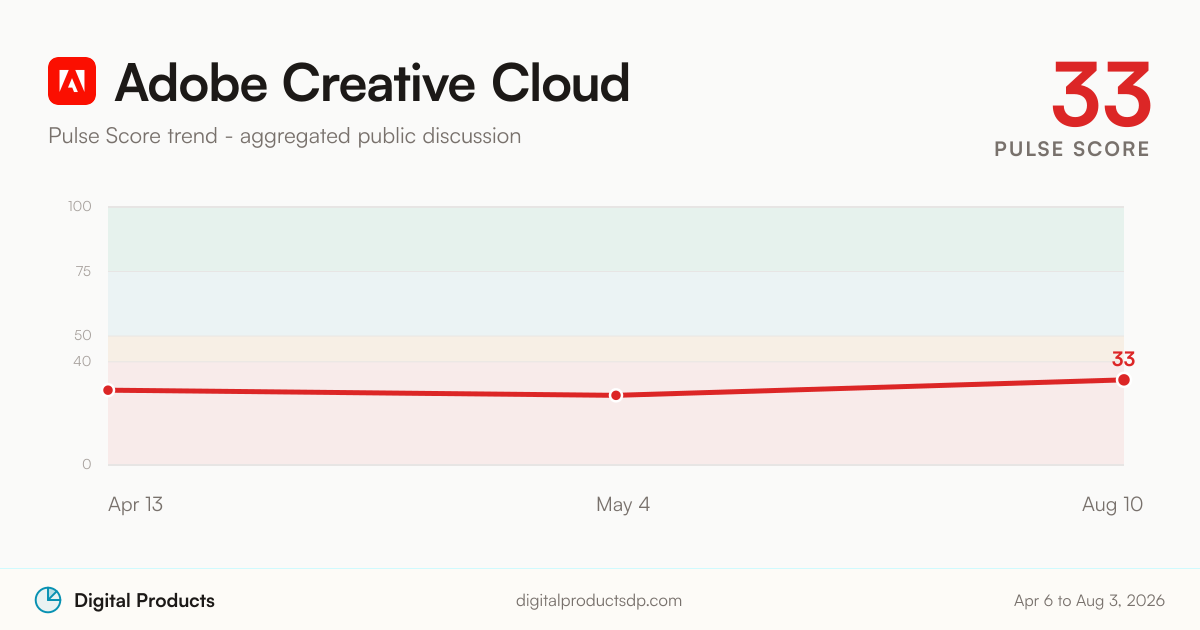
Task: Click the Apr 6 to Aug 3, 2026 date range
Action: [x=1089, y=601]
